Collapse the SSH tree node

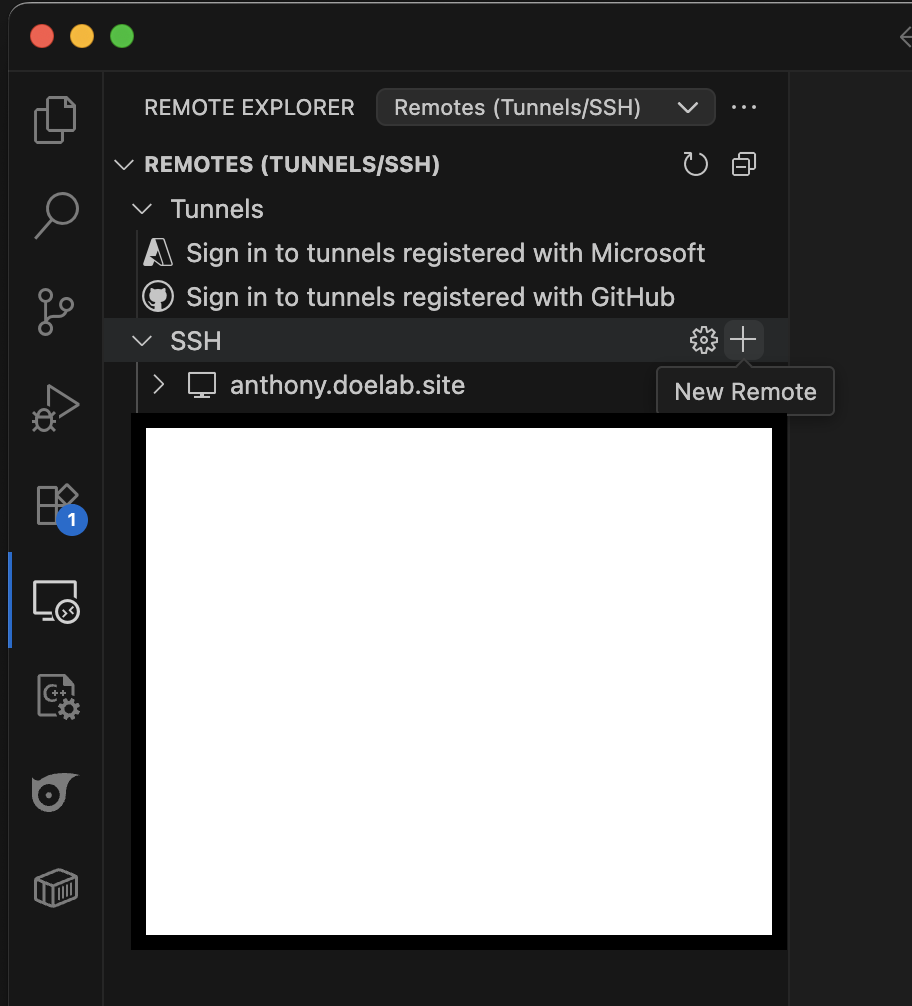142,341
